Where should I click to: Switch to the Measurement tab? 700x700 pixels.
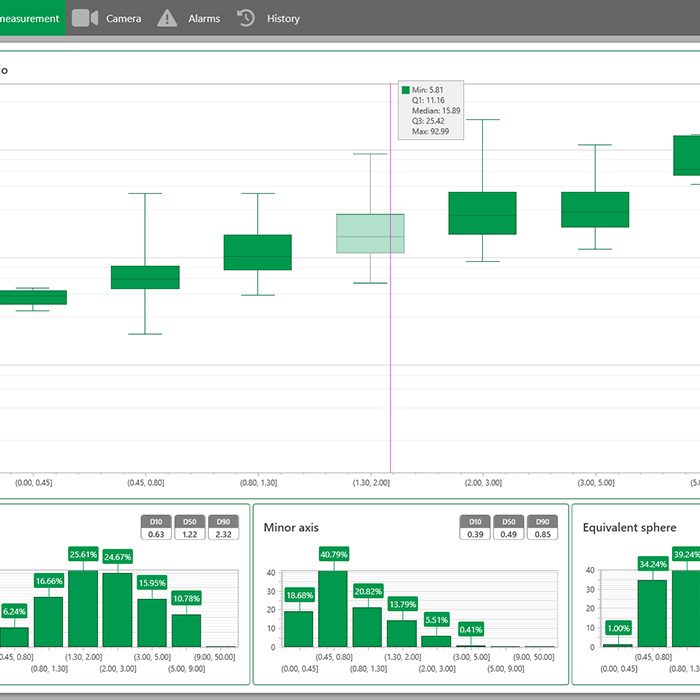coord(30,18)
